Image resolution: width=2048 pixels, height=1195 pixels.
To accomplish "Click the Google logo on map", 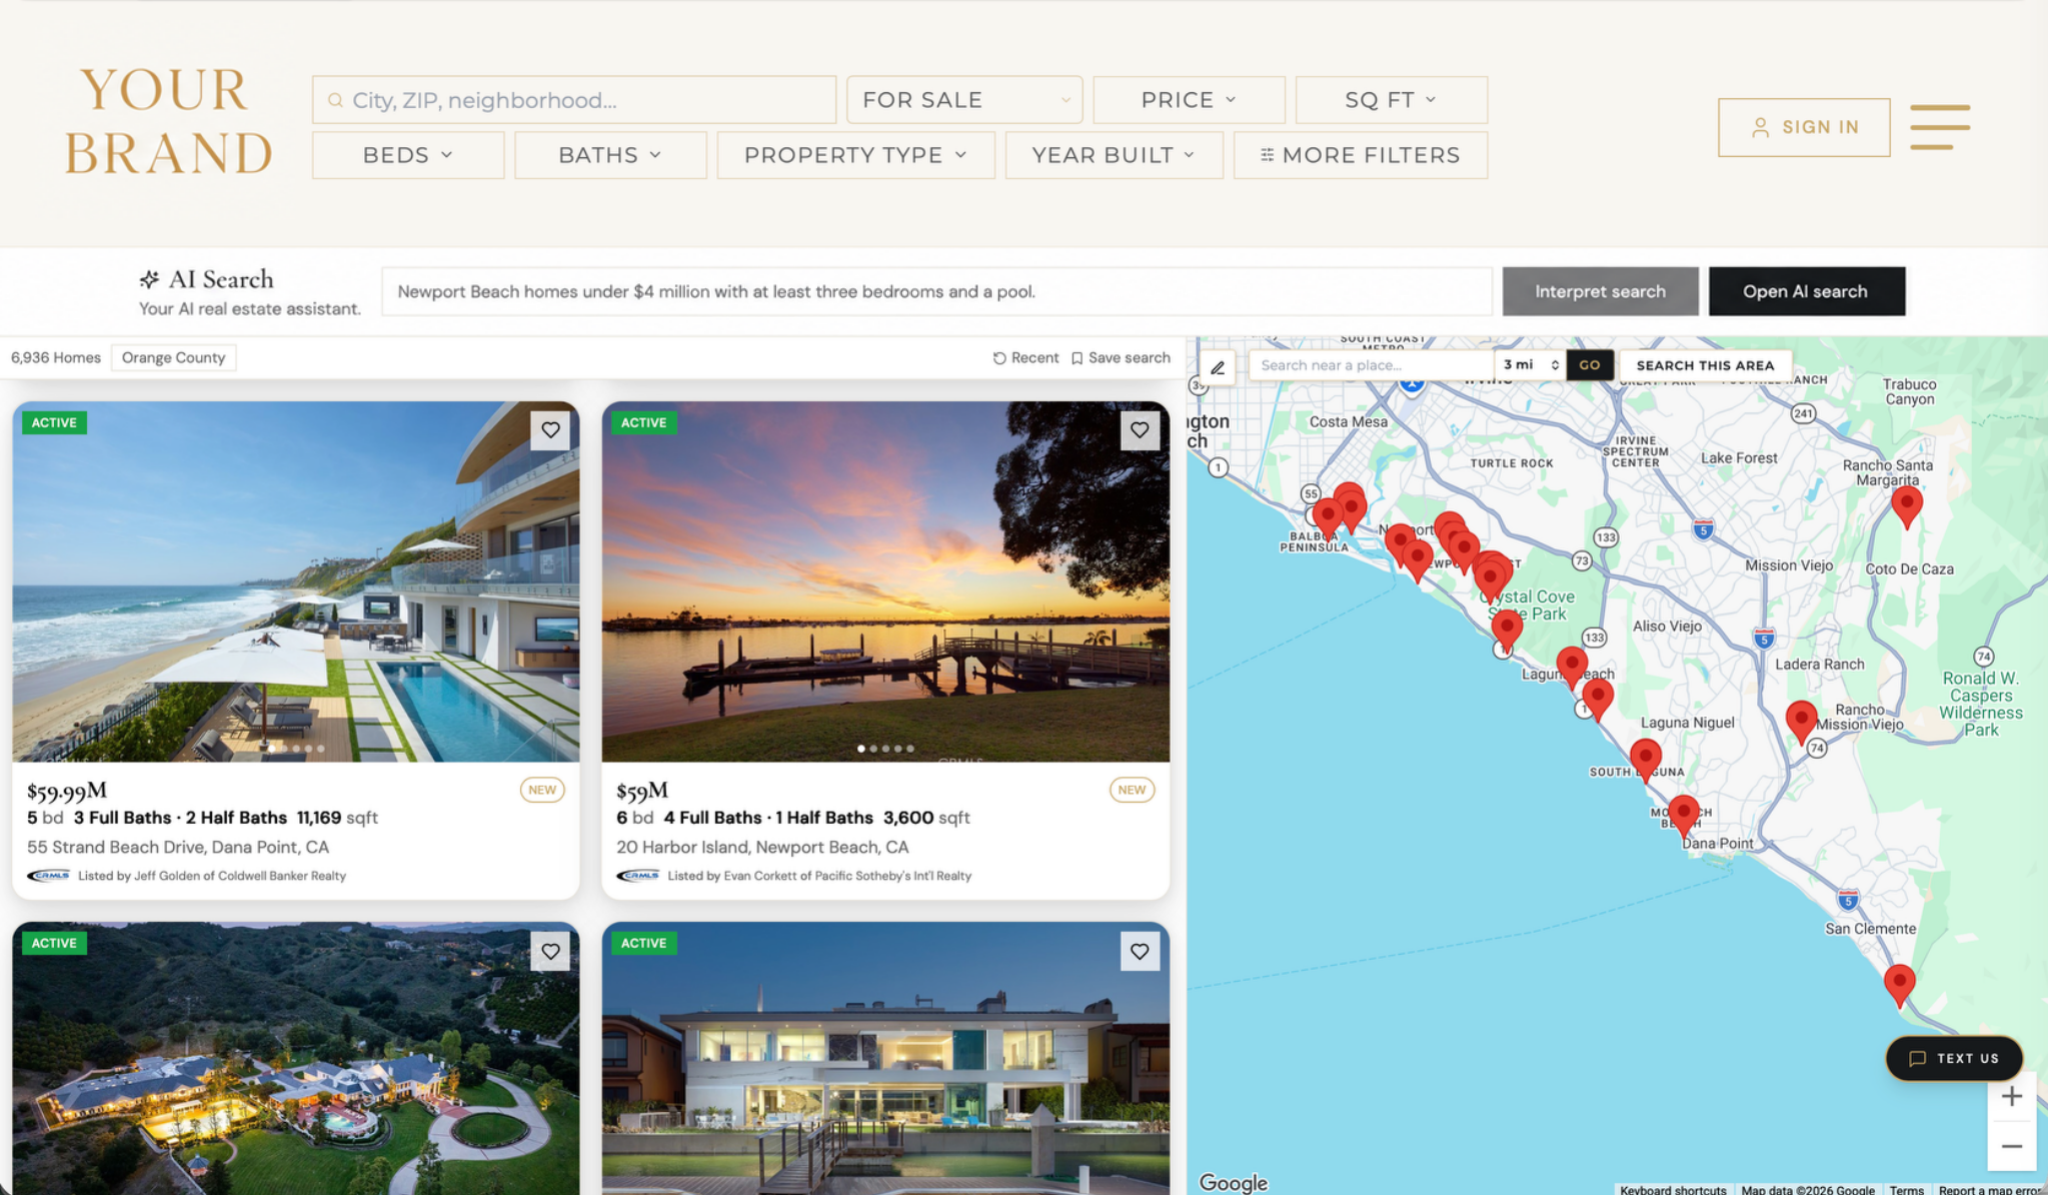I will tap(1233, 1183).
